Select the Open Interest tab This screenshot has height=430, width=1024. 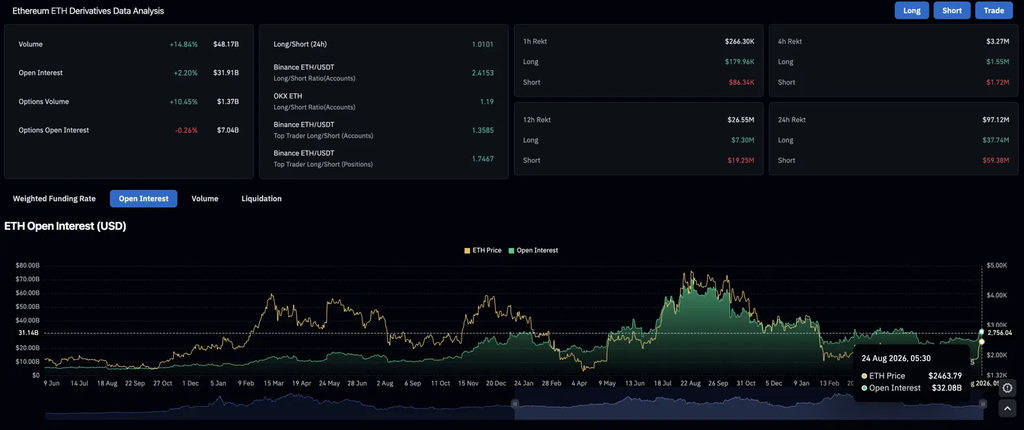[x=144, y=199]
